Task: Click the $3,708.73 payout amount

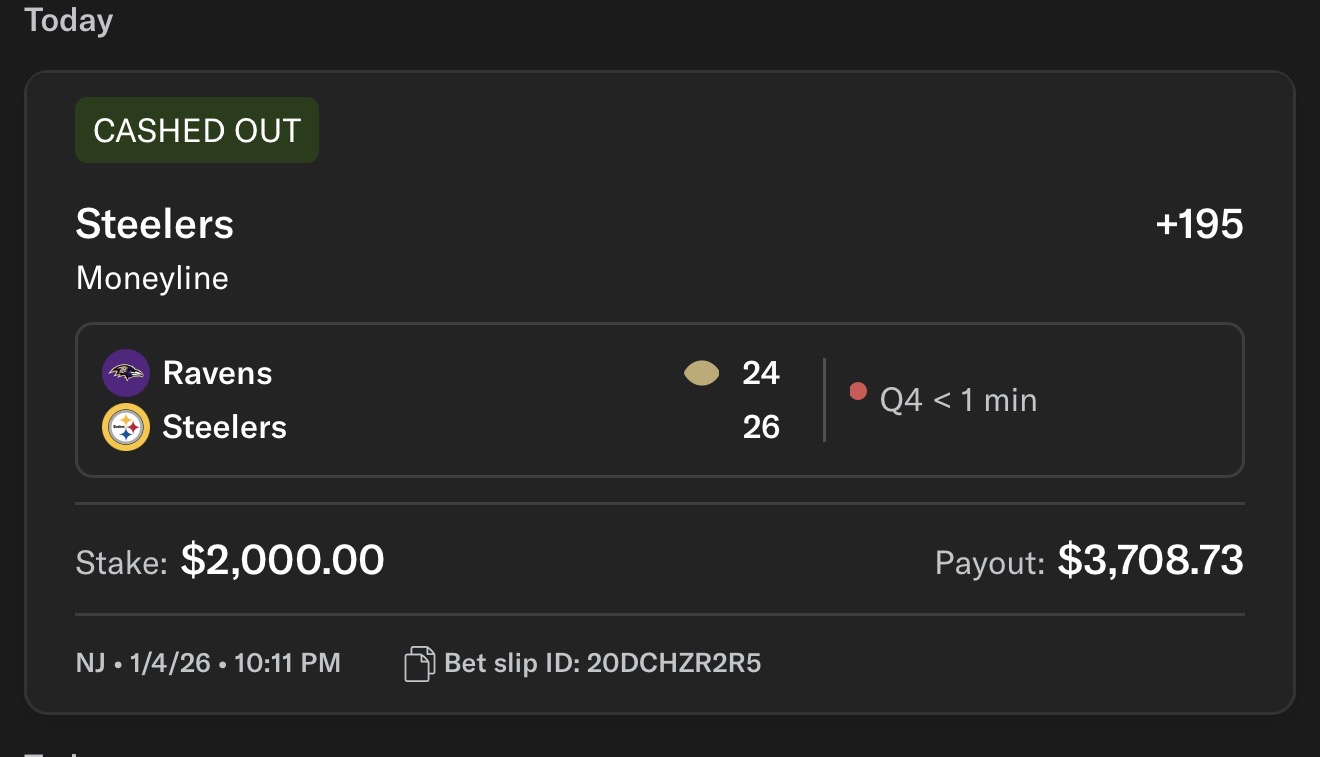Action: click(x=1151, y=560)
